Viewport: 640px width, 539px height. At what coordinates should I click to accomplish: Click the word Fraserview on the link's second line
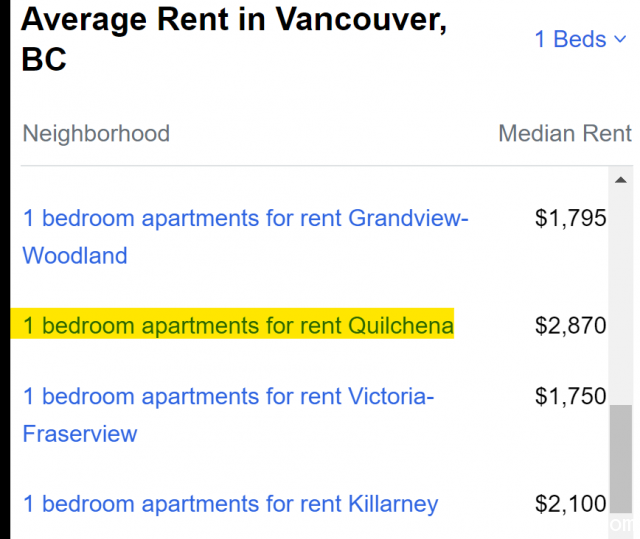click(80, 434)
